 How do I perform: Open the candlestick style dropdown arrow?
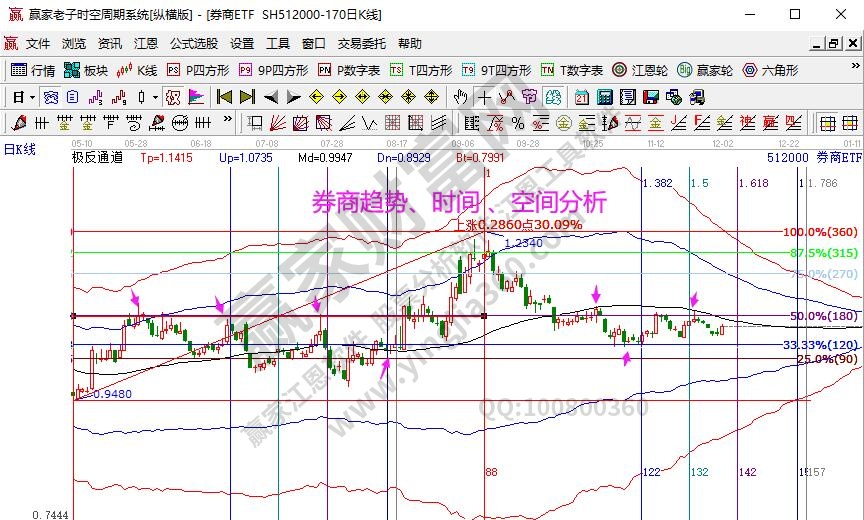154,97
